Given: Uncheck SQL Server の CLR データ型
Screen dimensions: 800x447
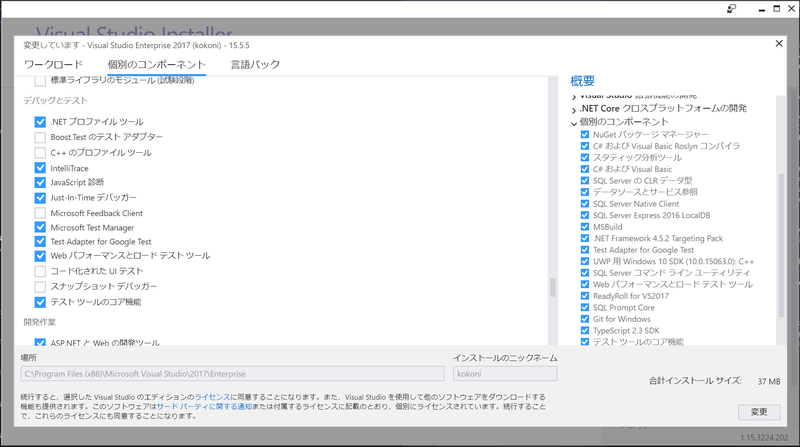Looking at the screenshot, I should 585,181.
